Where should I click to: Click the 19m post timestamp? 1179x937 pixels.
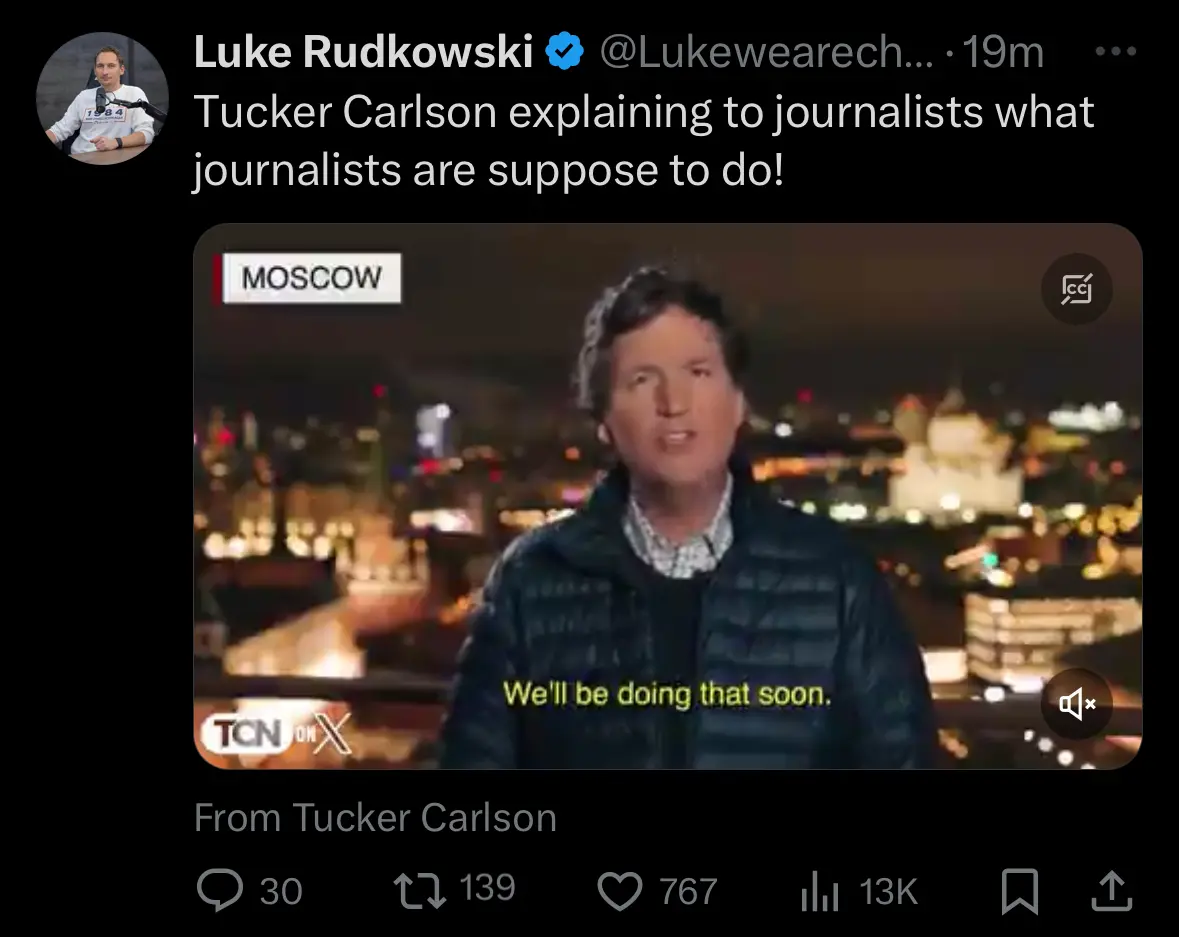pyautogui.click(x=1003, y=53)
